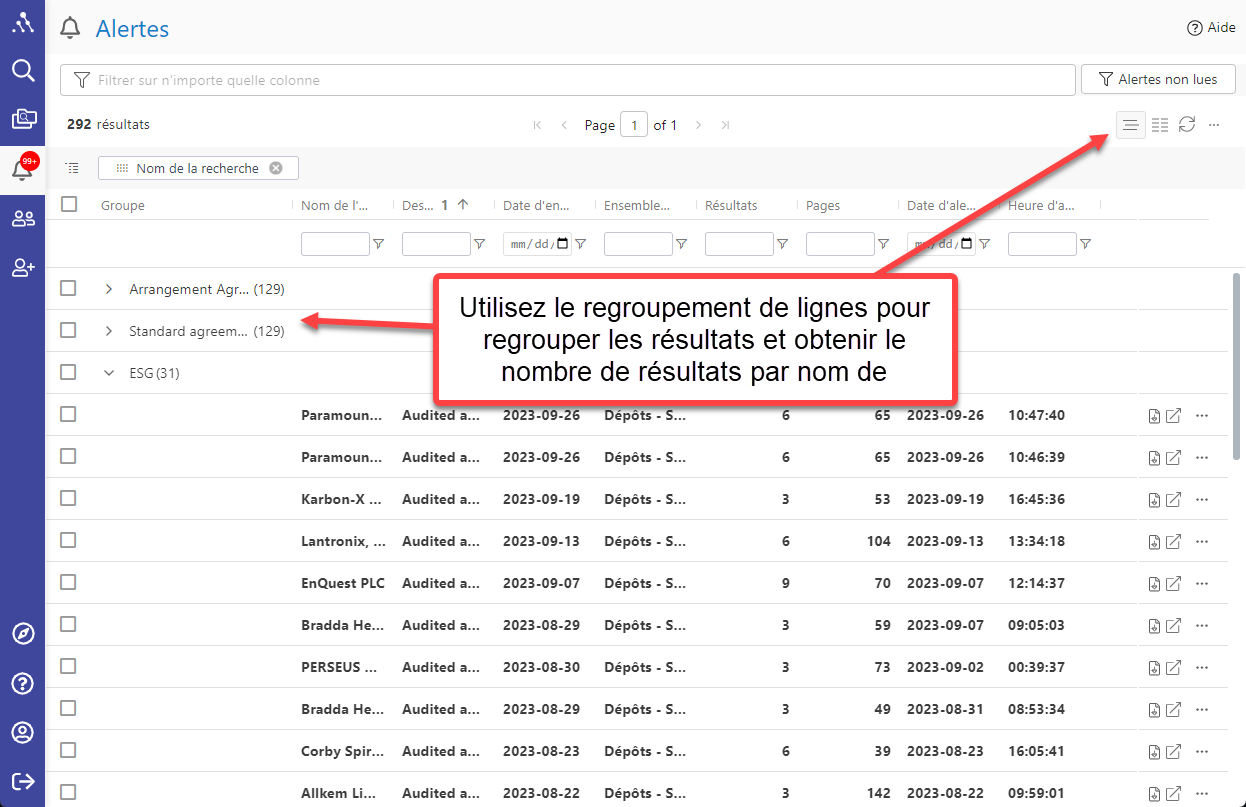This screenshot has width=1246, height=807.
Task: Activate the row grouping view icon
Action: point(1130,125)
